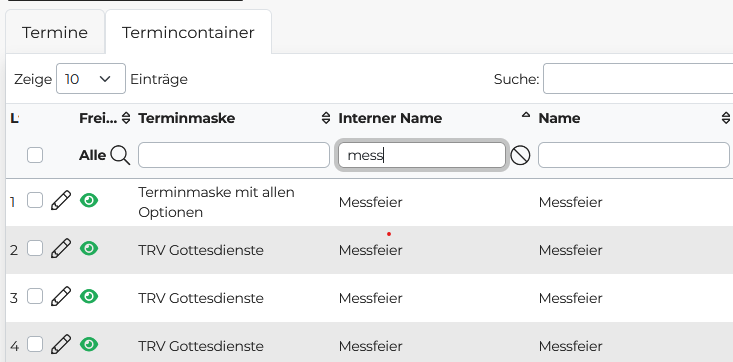Sort by the Name column arrows
Screen dimensions: 733x362
(x=726, y=118)
